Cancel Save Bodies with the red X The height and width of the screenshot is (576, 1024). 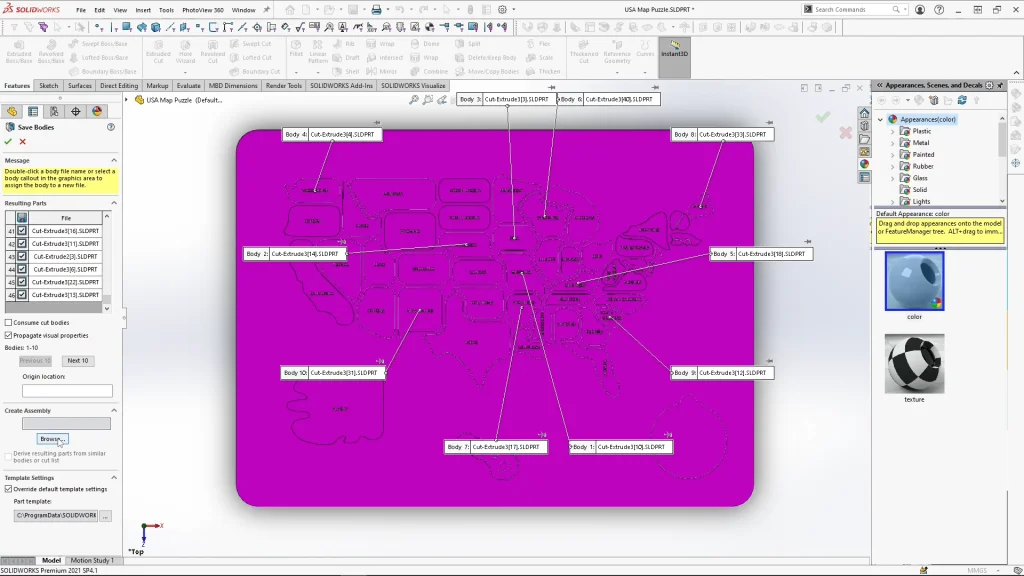coord(23,142)
